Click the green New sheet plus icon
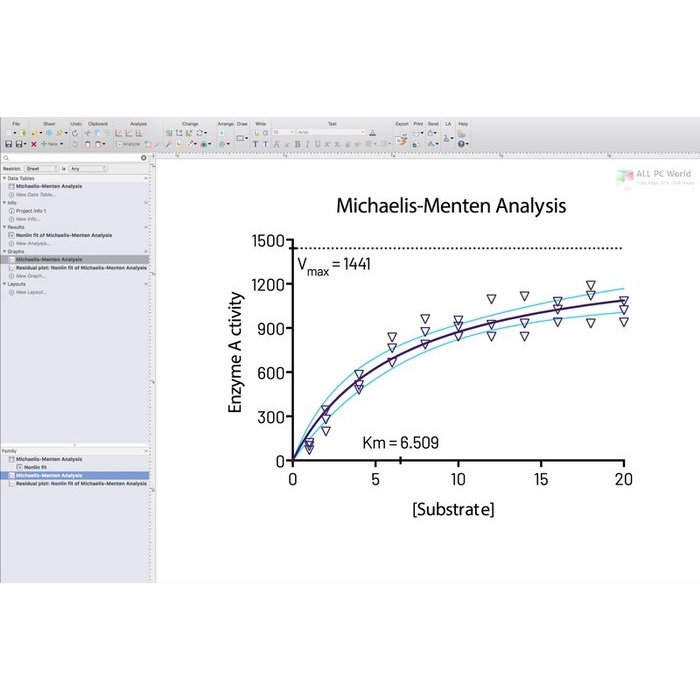Viewport: 700px width, 700px height. 44,144
